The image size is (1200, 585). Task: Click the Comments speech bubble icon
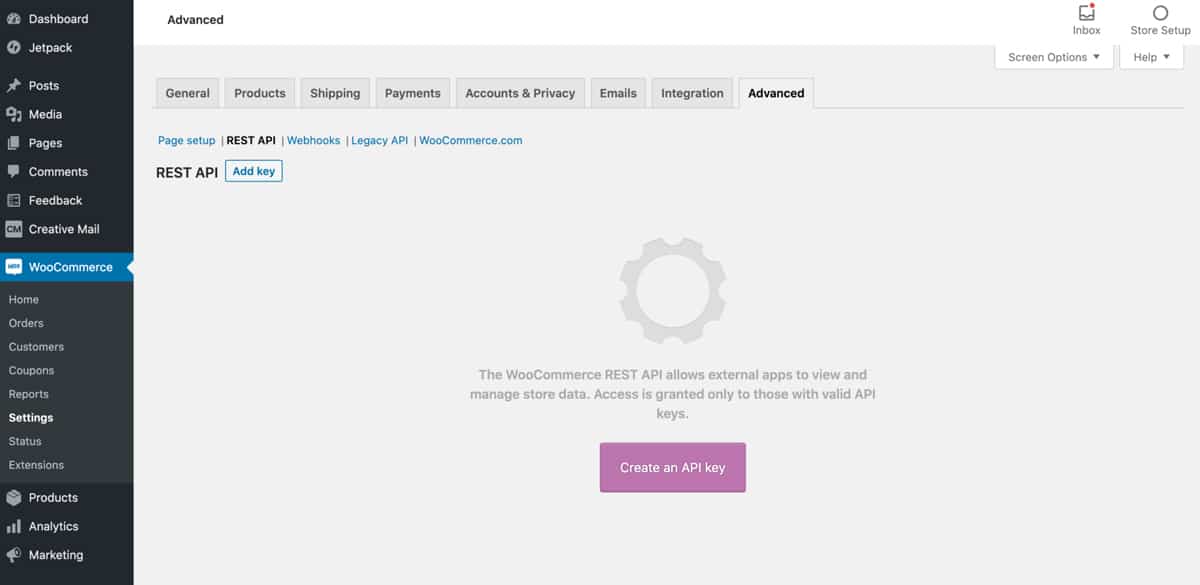14,172
